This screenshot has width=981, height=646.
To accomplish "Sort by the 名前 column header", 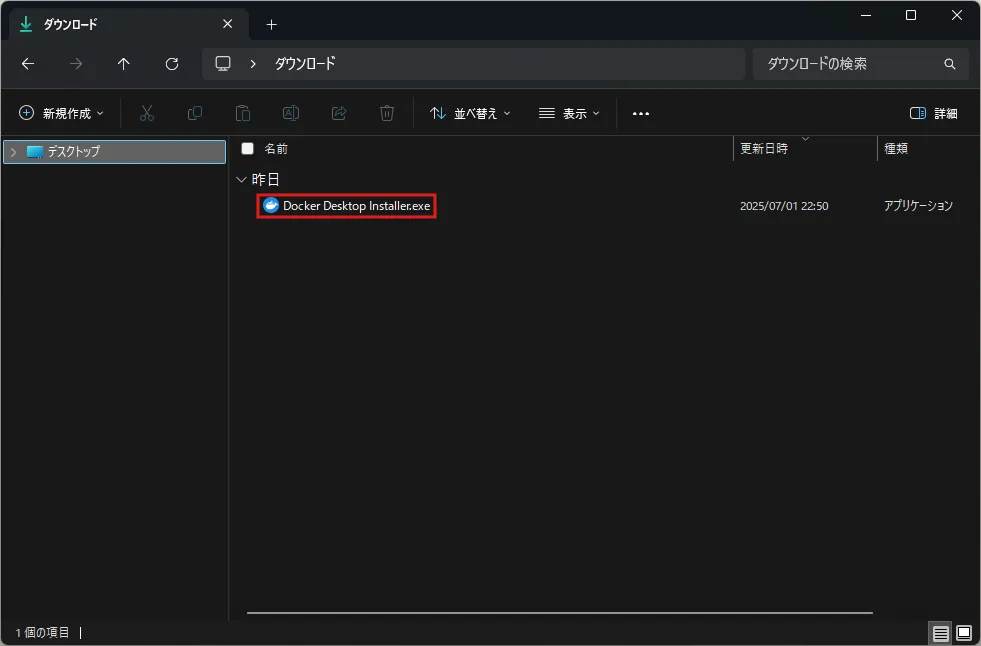I will [x=276, y=149].
